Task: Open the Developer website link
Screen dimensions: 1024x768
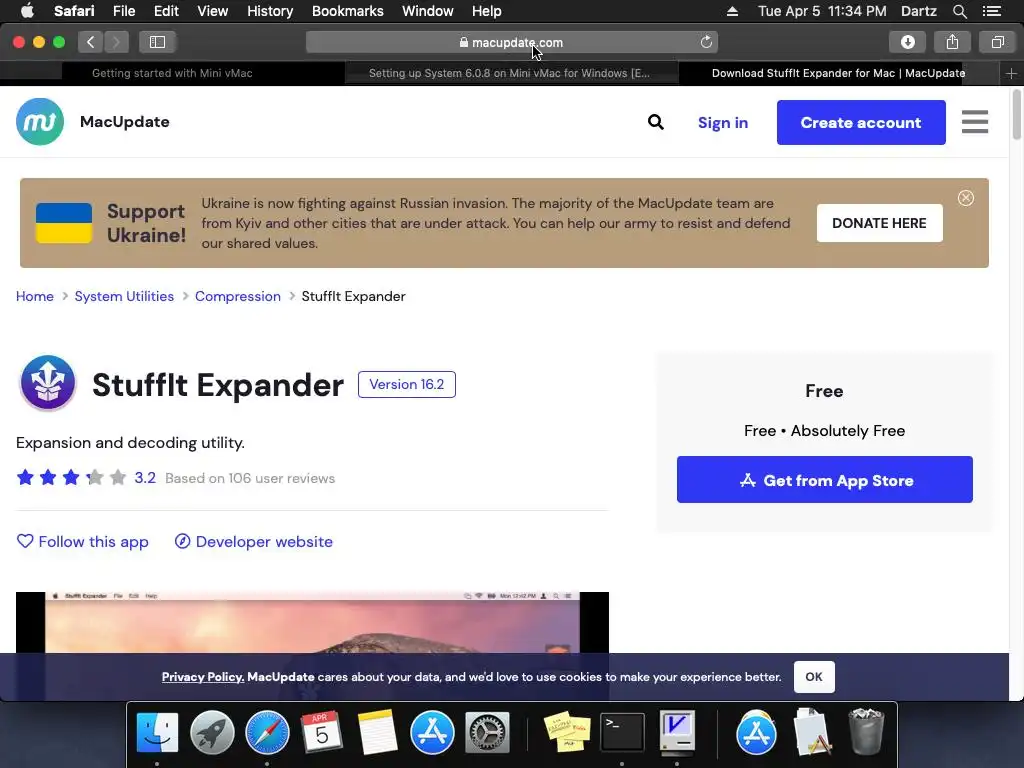Action: pos(253,541)
